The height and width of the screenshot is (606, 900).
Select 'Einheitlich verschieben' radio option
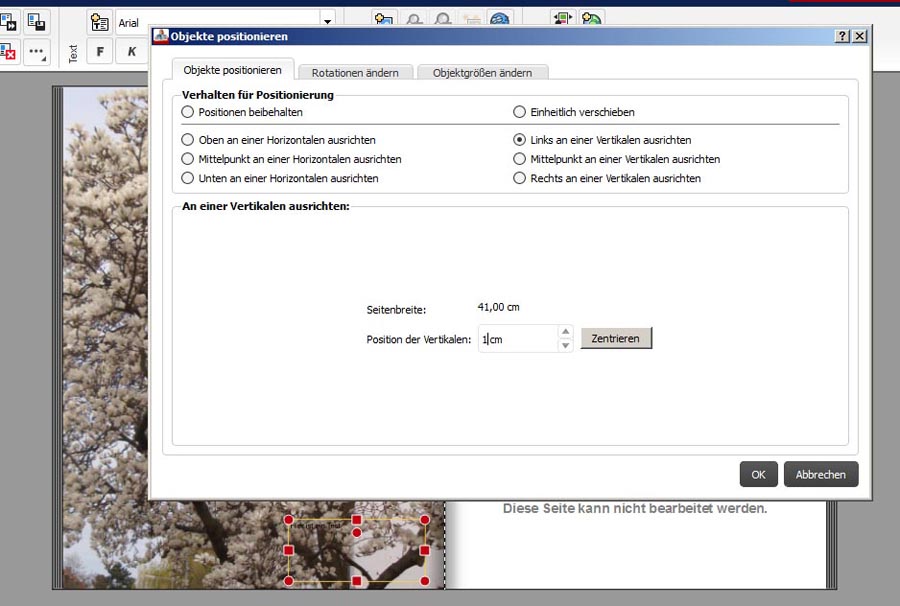[519, 113]
